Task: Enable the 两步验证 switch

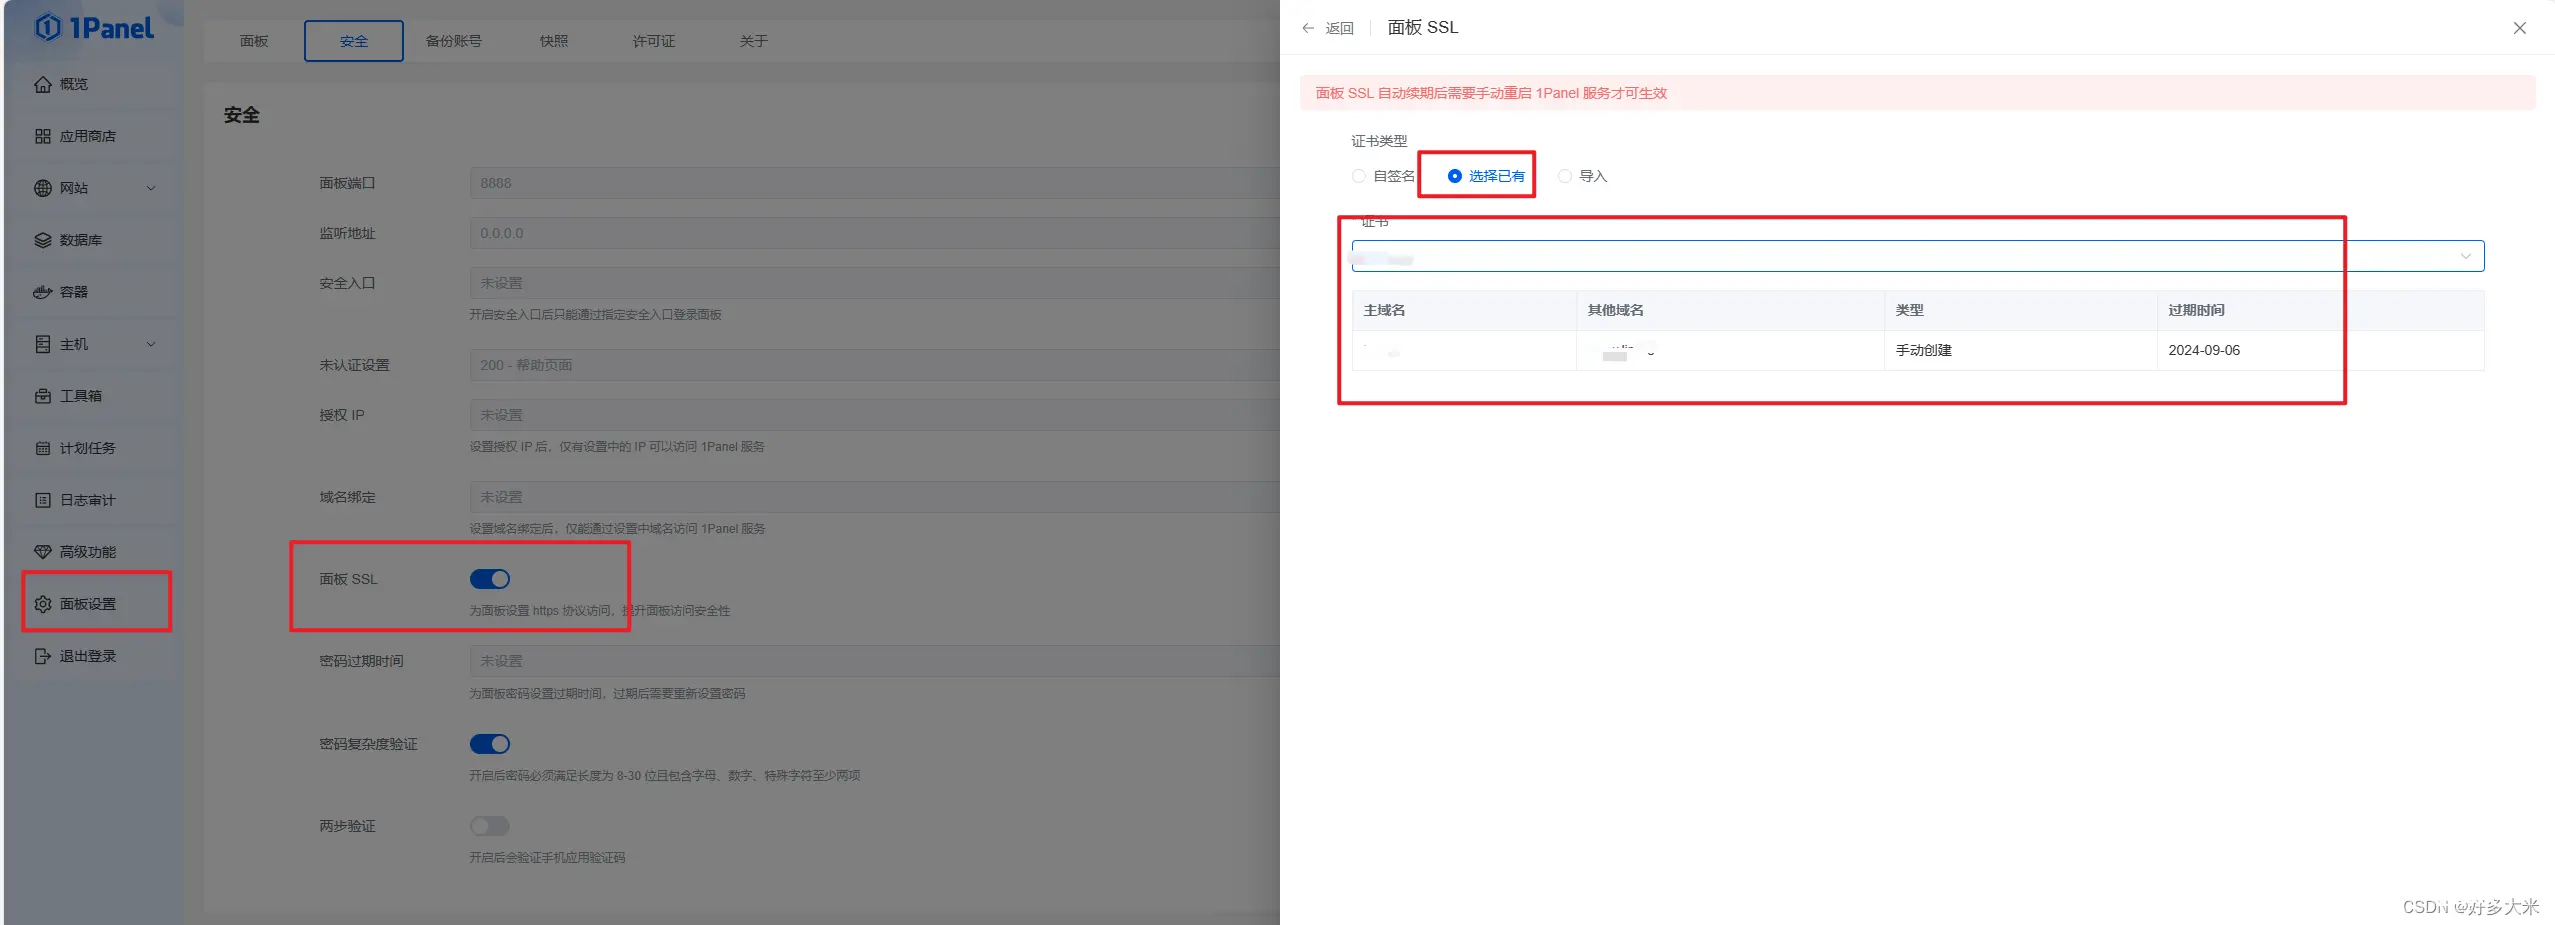Action: pos(490,826)
